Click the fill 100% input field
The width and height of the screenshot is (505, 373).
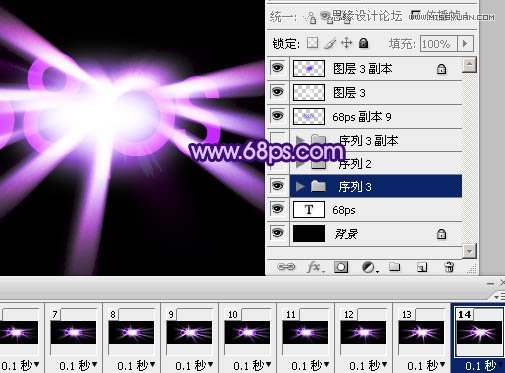pyautogui.click(x=438, y=44)
